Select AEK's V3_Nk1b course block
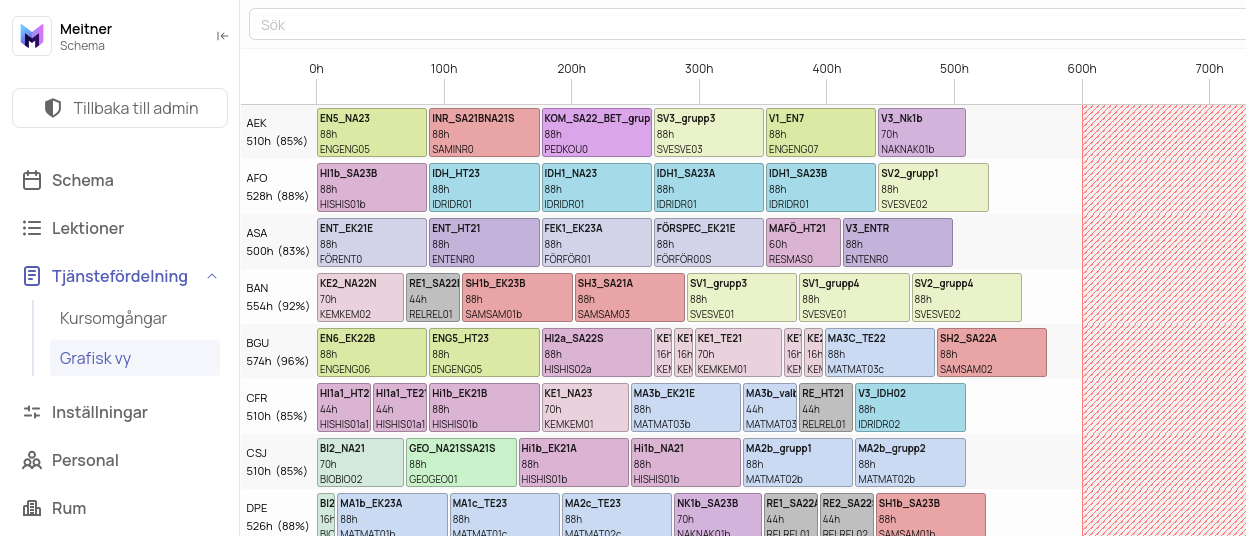Screen dimensions: 1246x536 coord(922,133)
